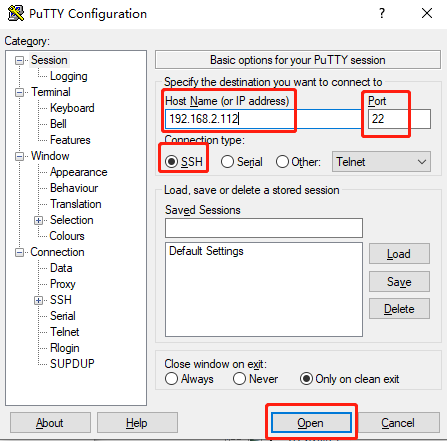Expand the Selection tree node
The image size is (447, 441).
(x=38, y=220)
